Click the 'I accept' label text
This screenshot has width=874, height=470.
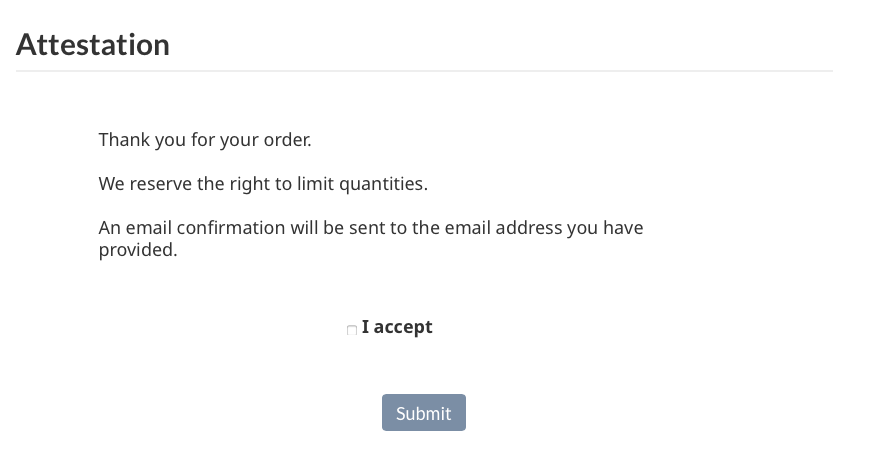coord(397,327)
